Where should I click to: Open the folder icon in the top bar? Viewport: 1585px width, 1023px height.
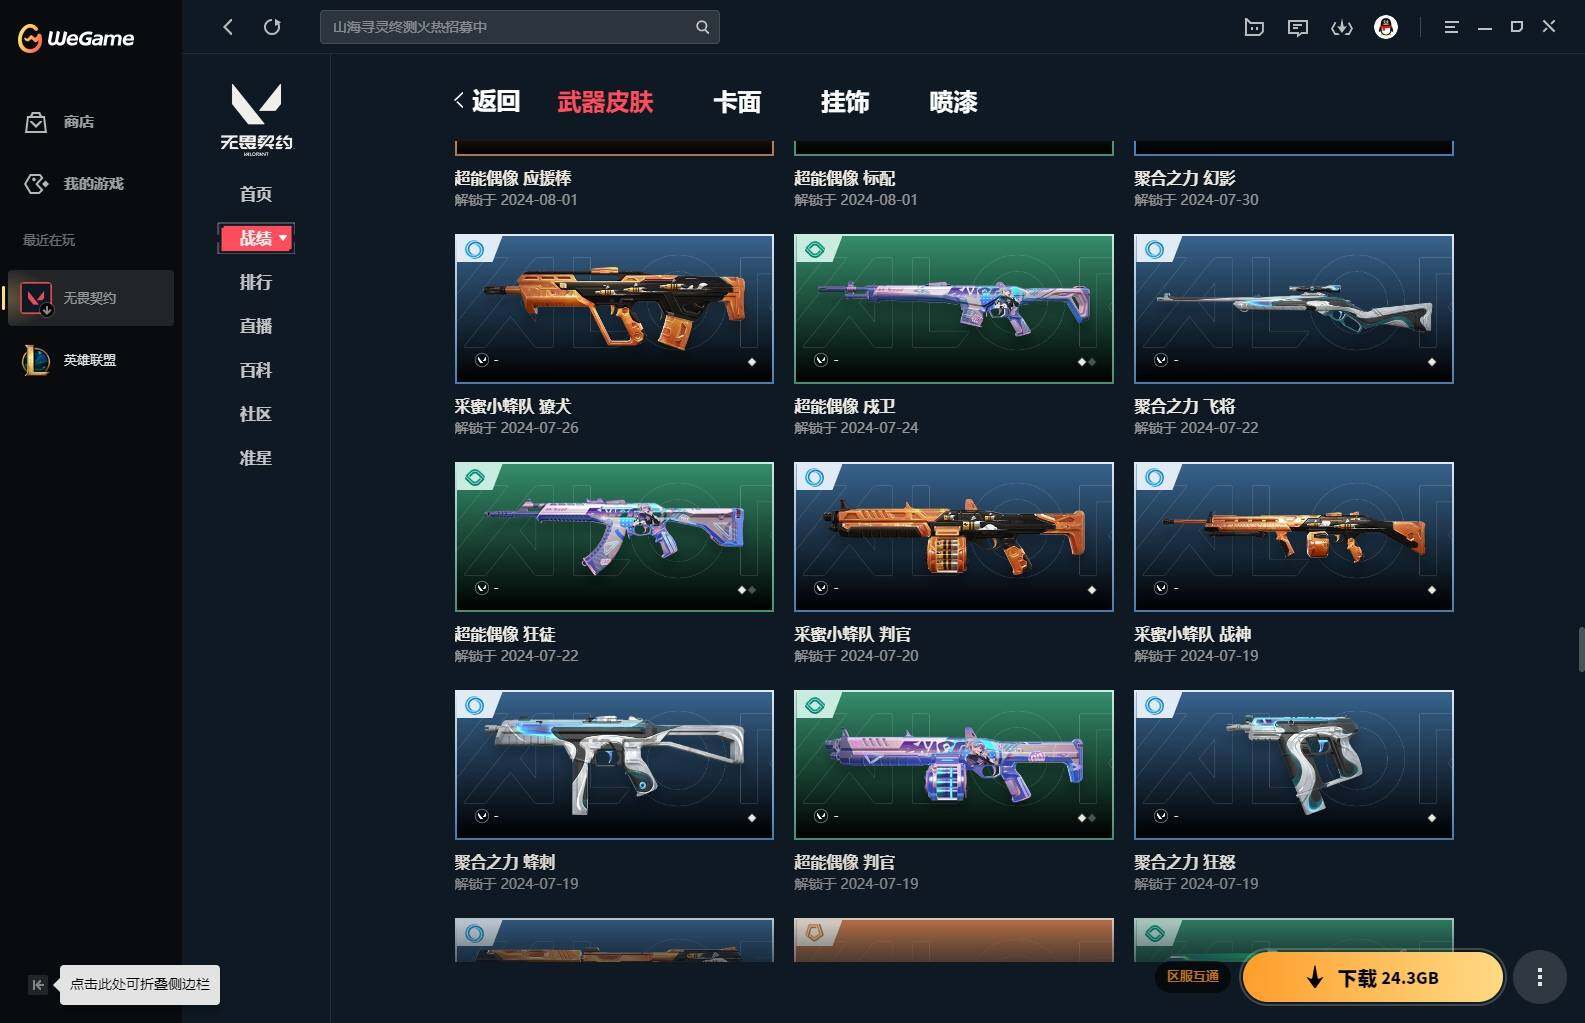coord(1254,27)
